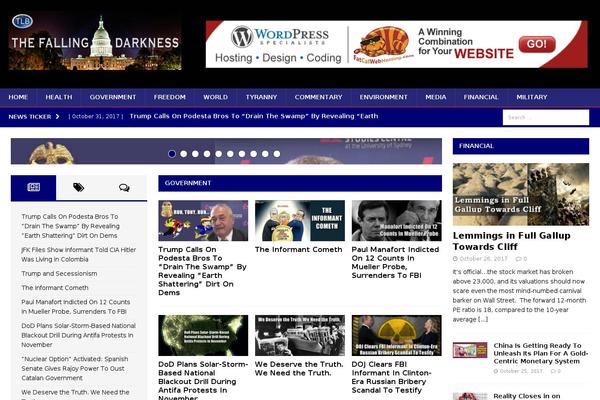This screenshot has height=400, width=600.
Task: Select the sixth slider dot
Action: [x=230, y=154]
